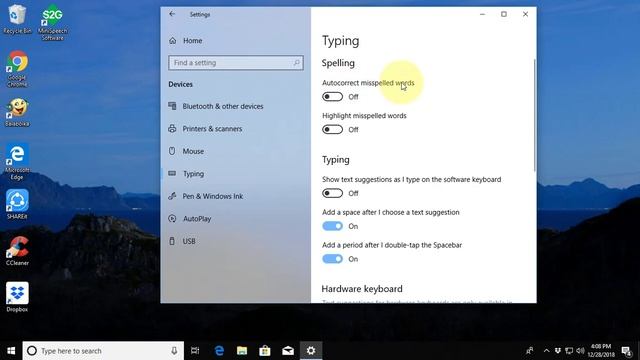Launch Microsoft Edge desktop shortcut
The image size is (640, 360).
point(17,162)
